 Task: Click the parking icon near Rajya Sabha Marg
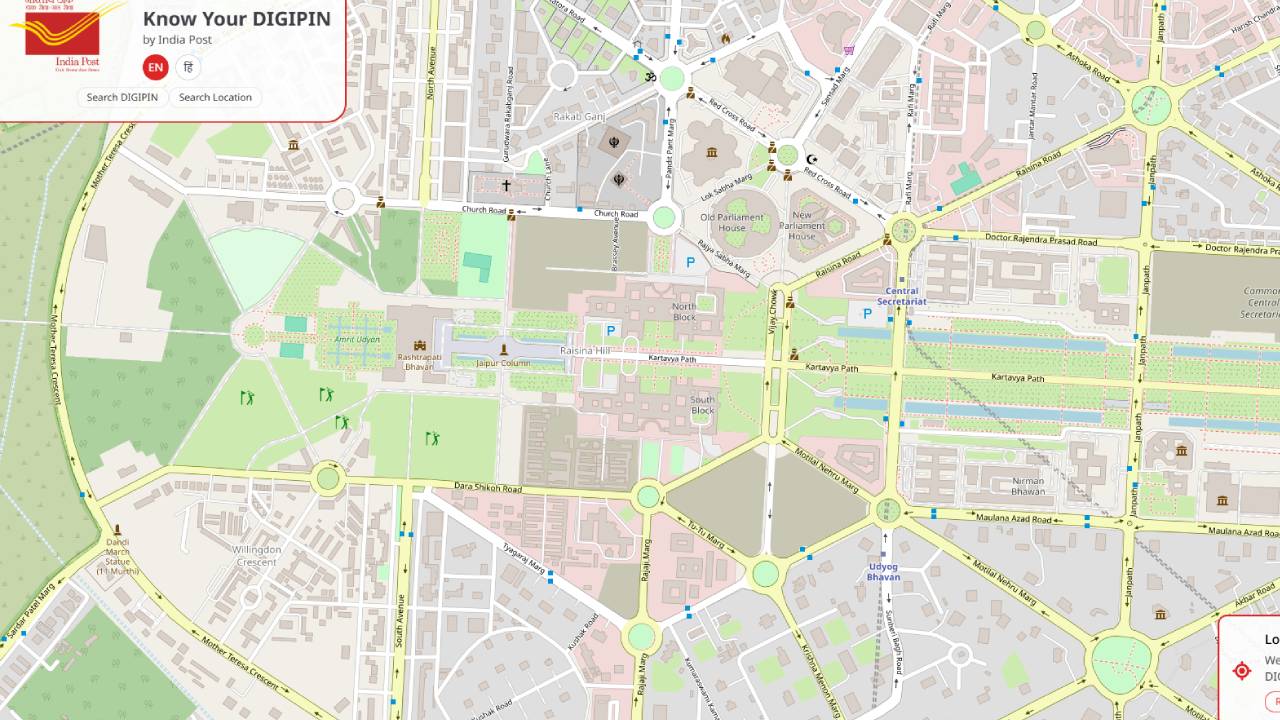(x=689, y=263)
